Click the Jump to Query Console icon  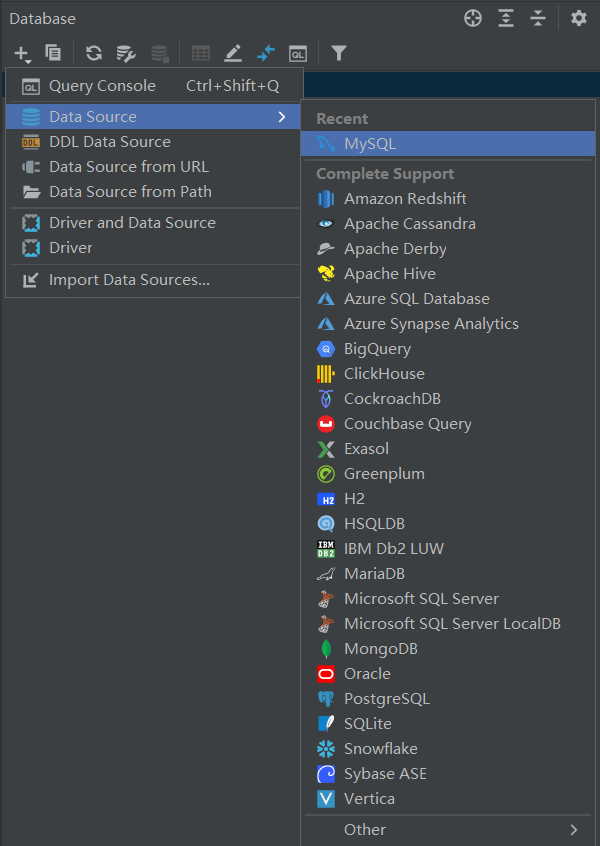[x=298, y=53]
